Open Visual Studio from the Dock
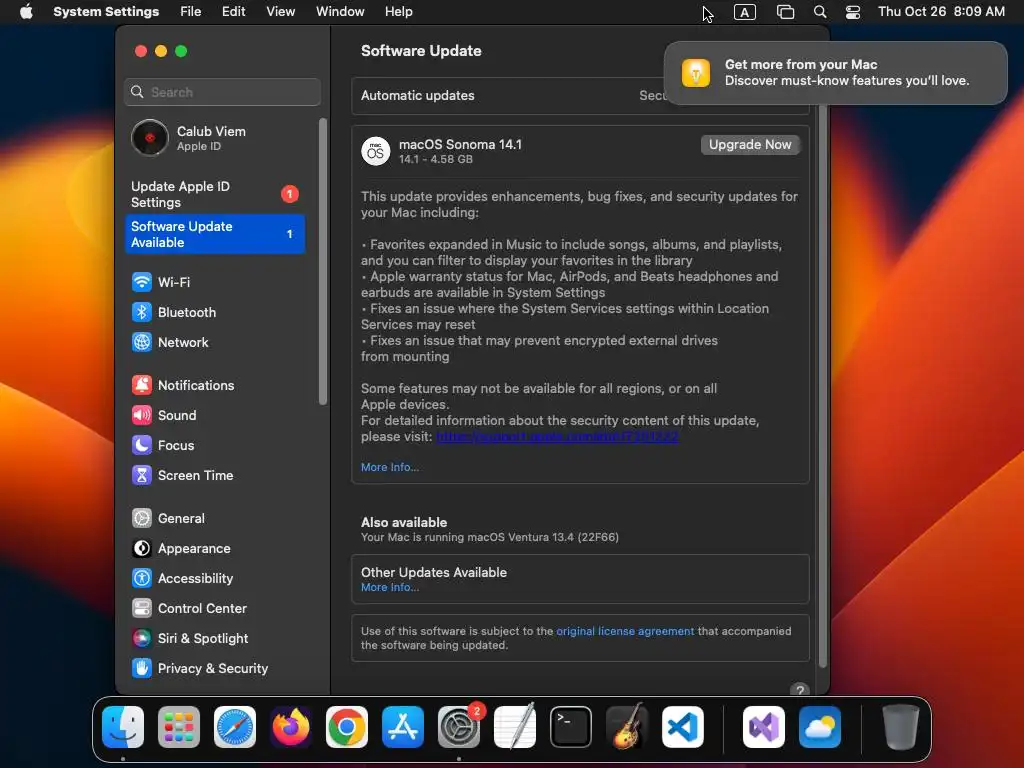The image size is (1024, 768). 763,727
